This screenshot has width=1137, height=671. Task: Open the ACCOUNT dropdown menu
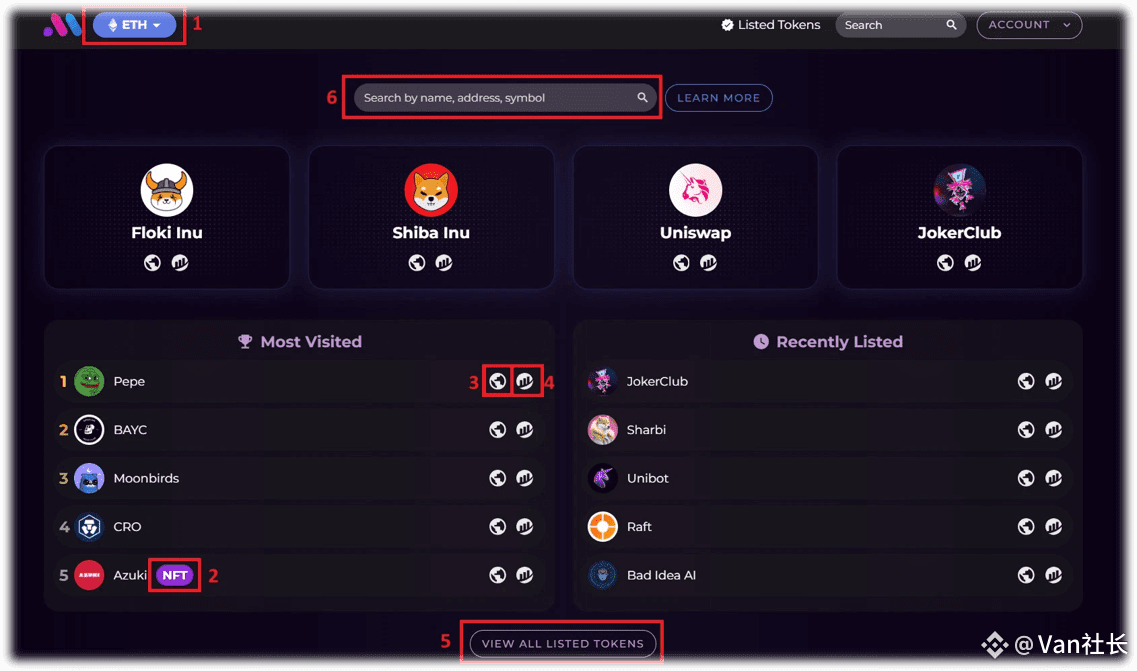coord(1029,25)
